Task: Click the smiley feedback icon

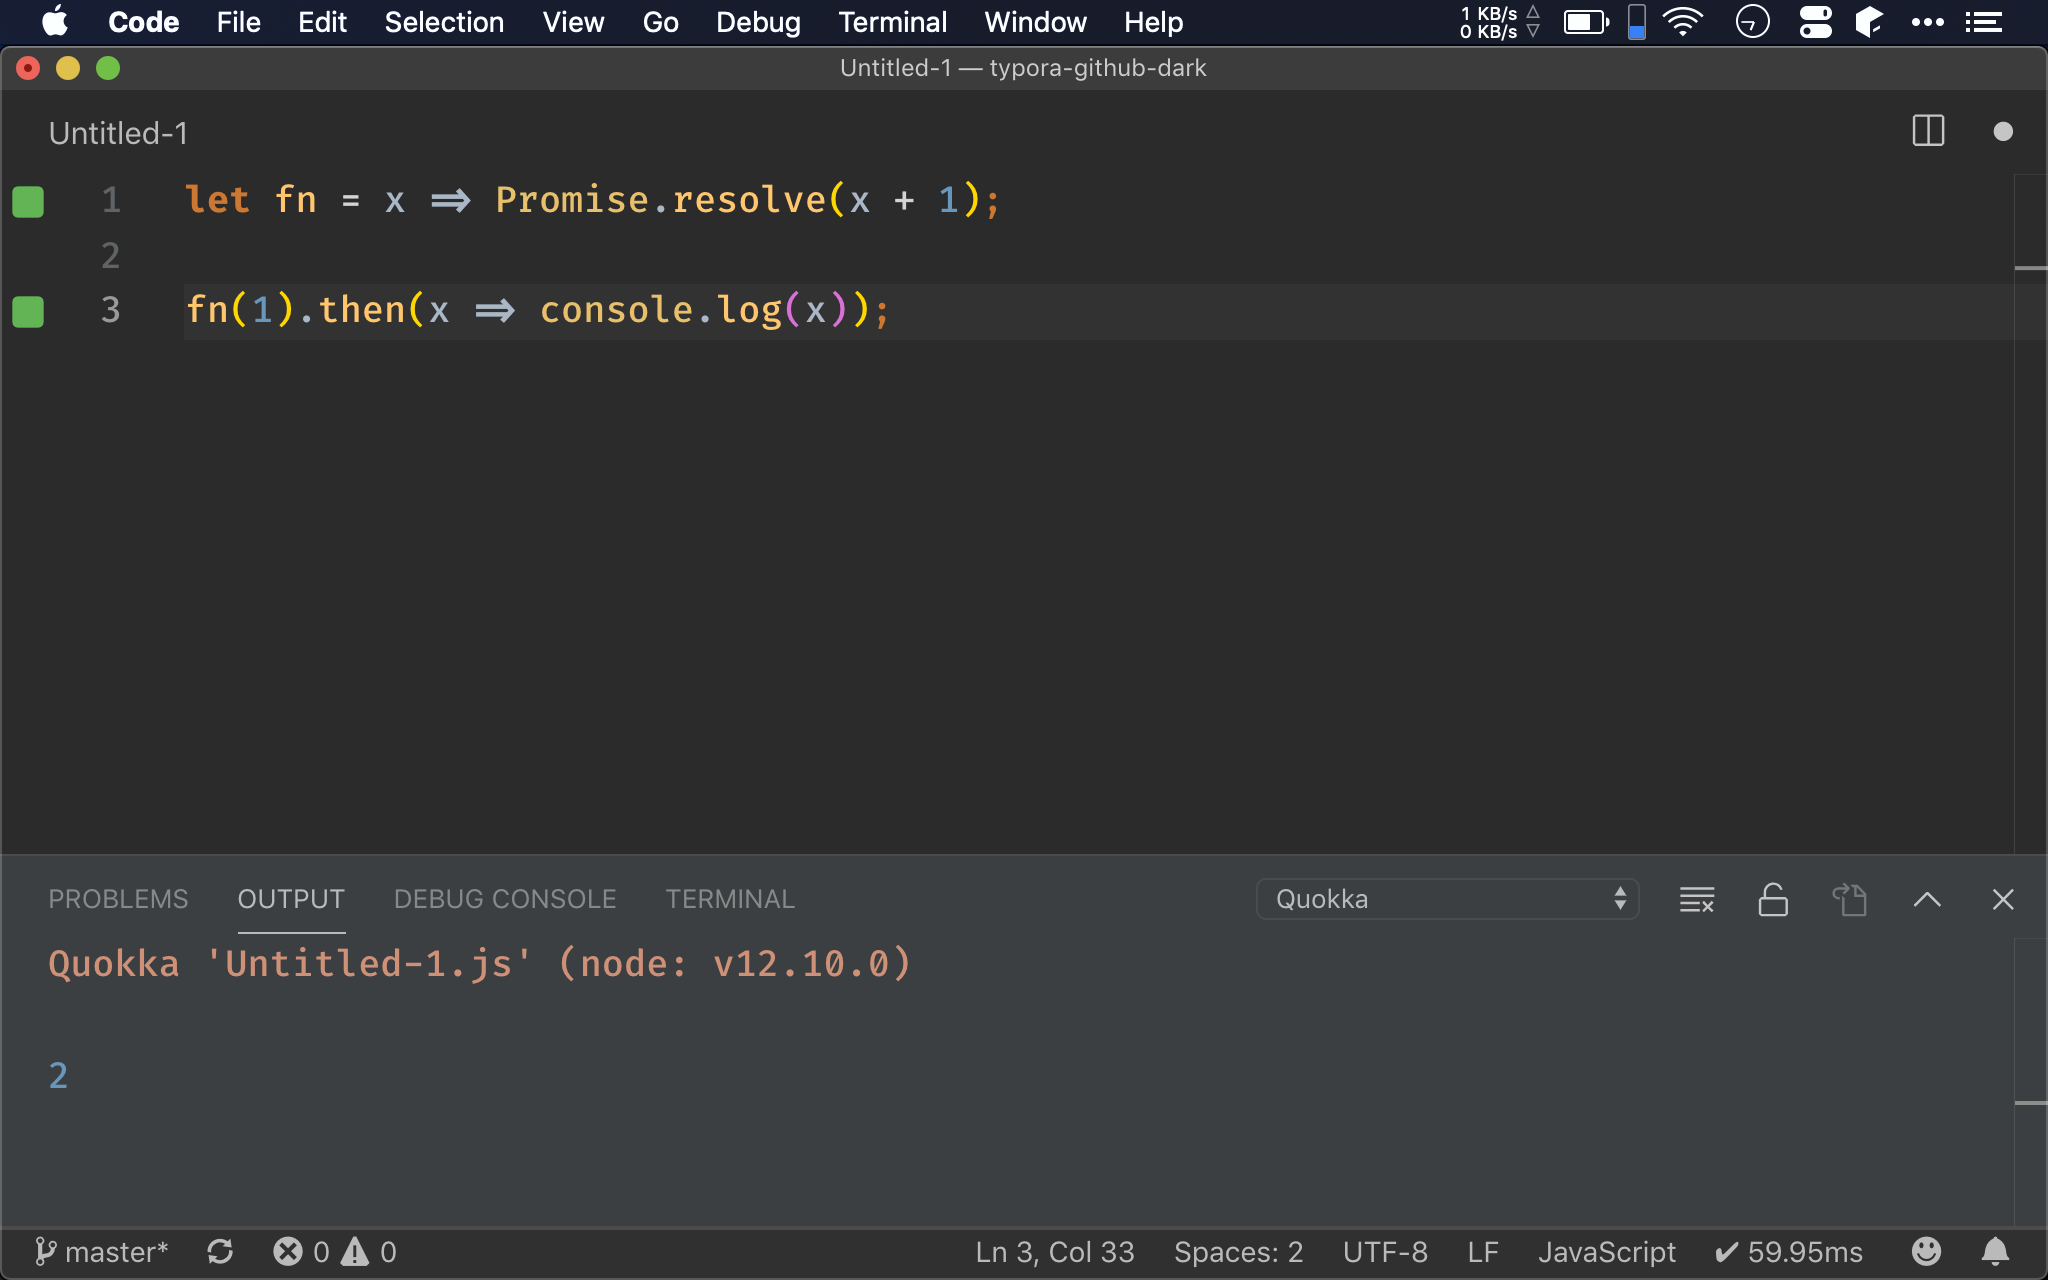Action: pos(1926,1252)
